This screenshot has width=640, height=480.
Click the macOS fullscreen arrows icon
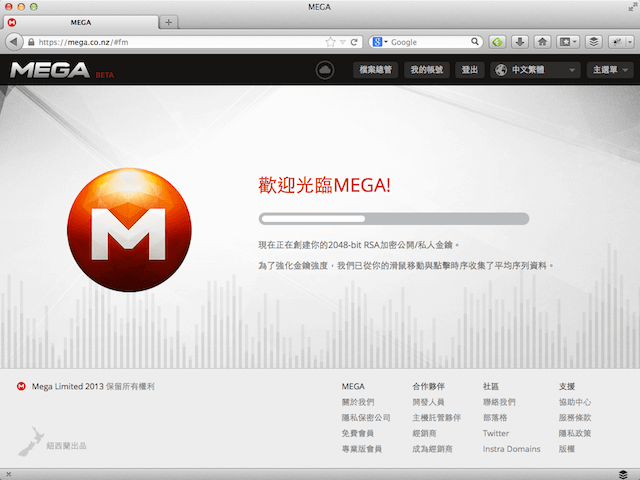click(x=633, y=7)
